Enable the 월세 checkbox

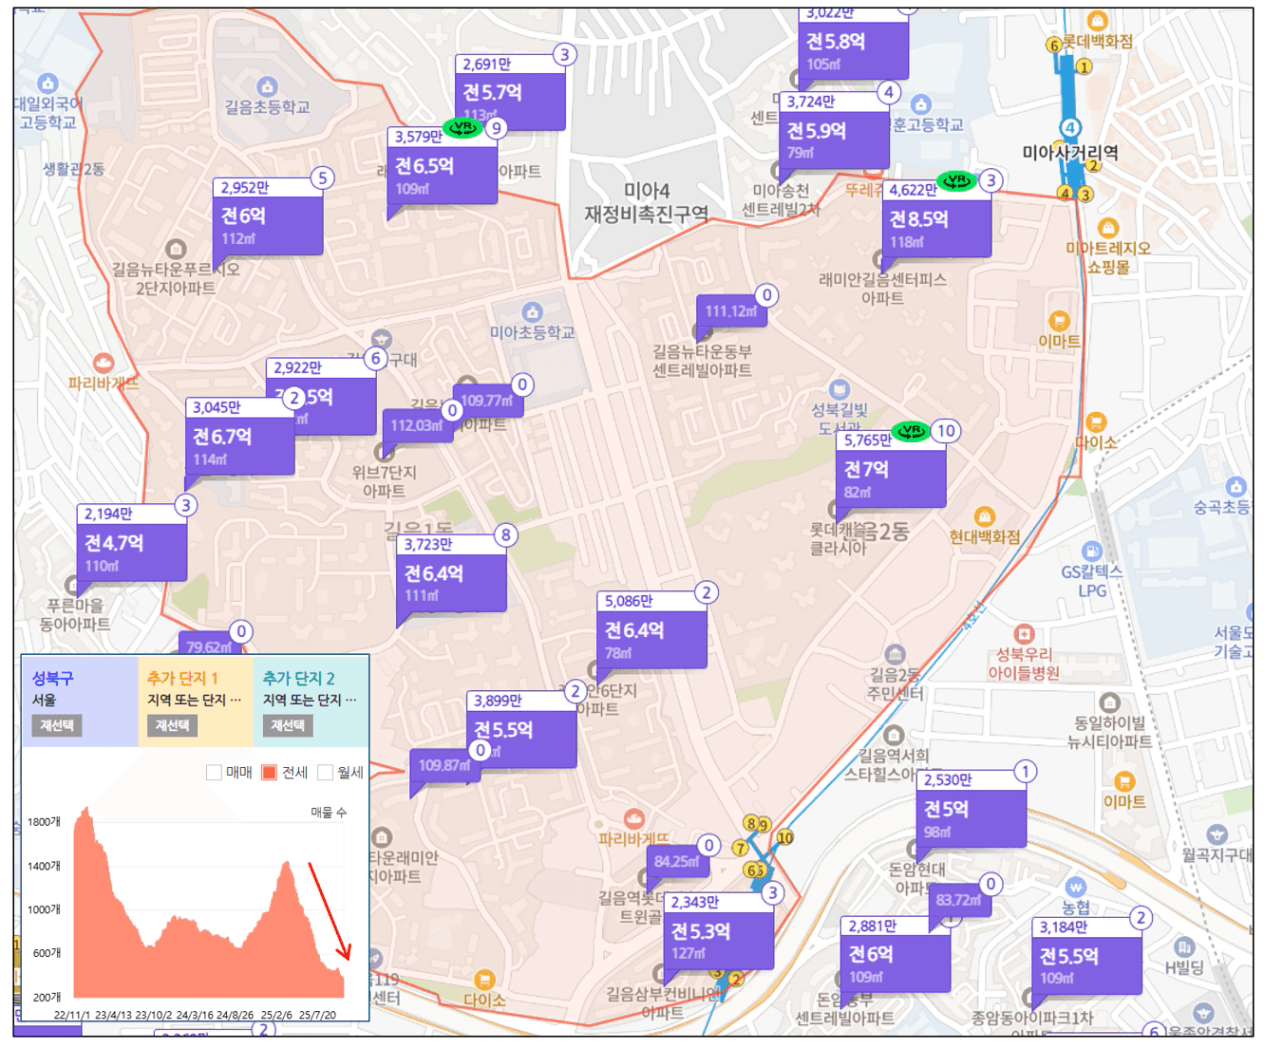coord(325,772)
